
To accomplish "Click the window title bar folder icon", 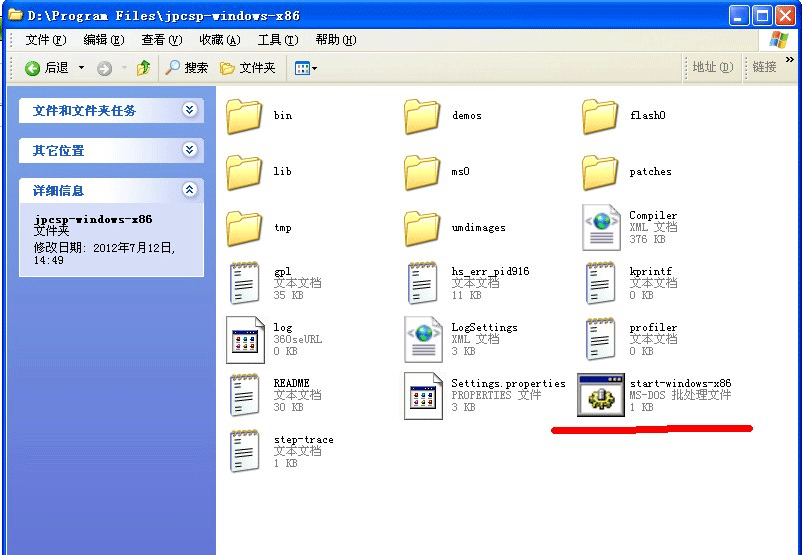I will click(15, 15).
